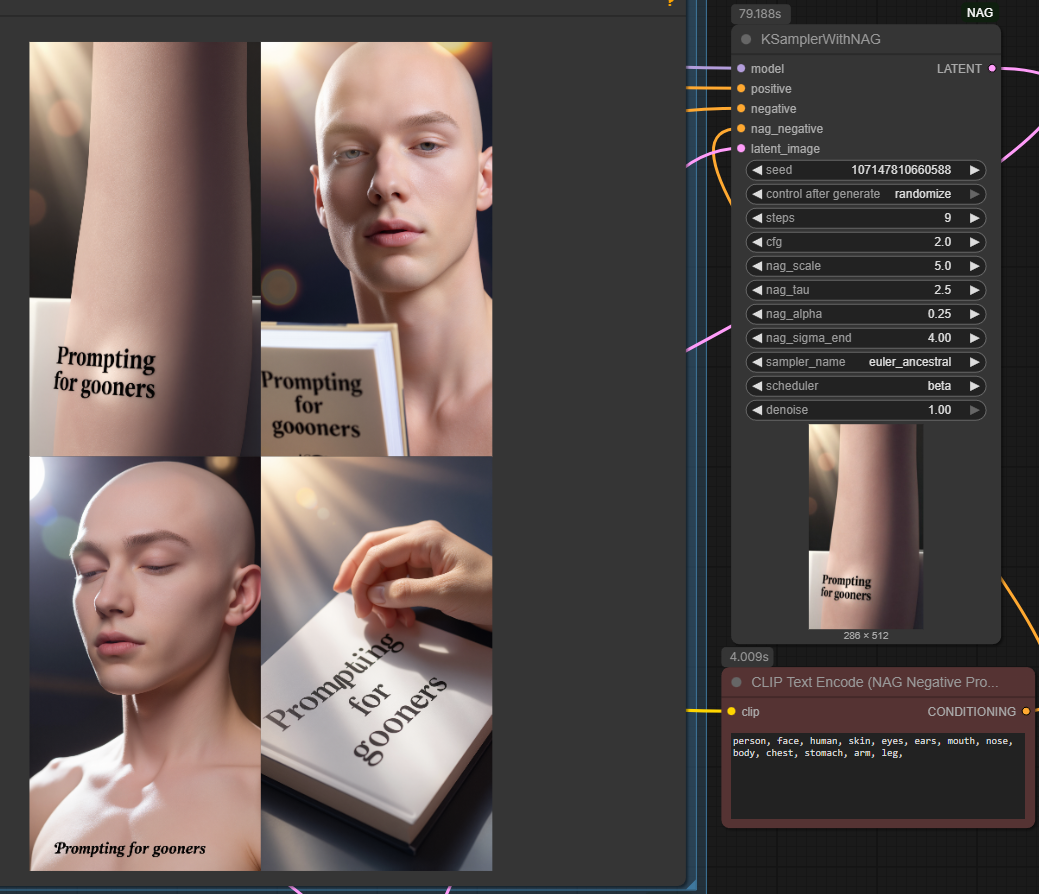Open the top-right bald face image

click(376, 249)
